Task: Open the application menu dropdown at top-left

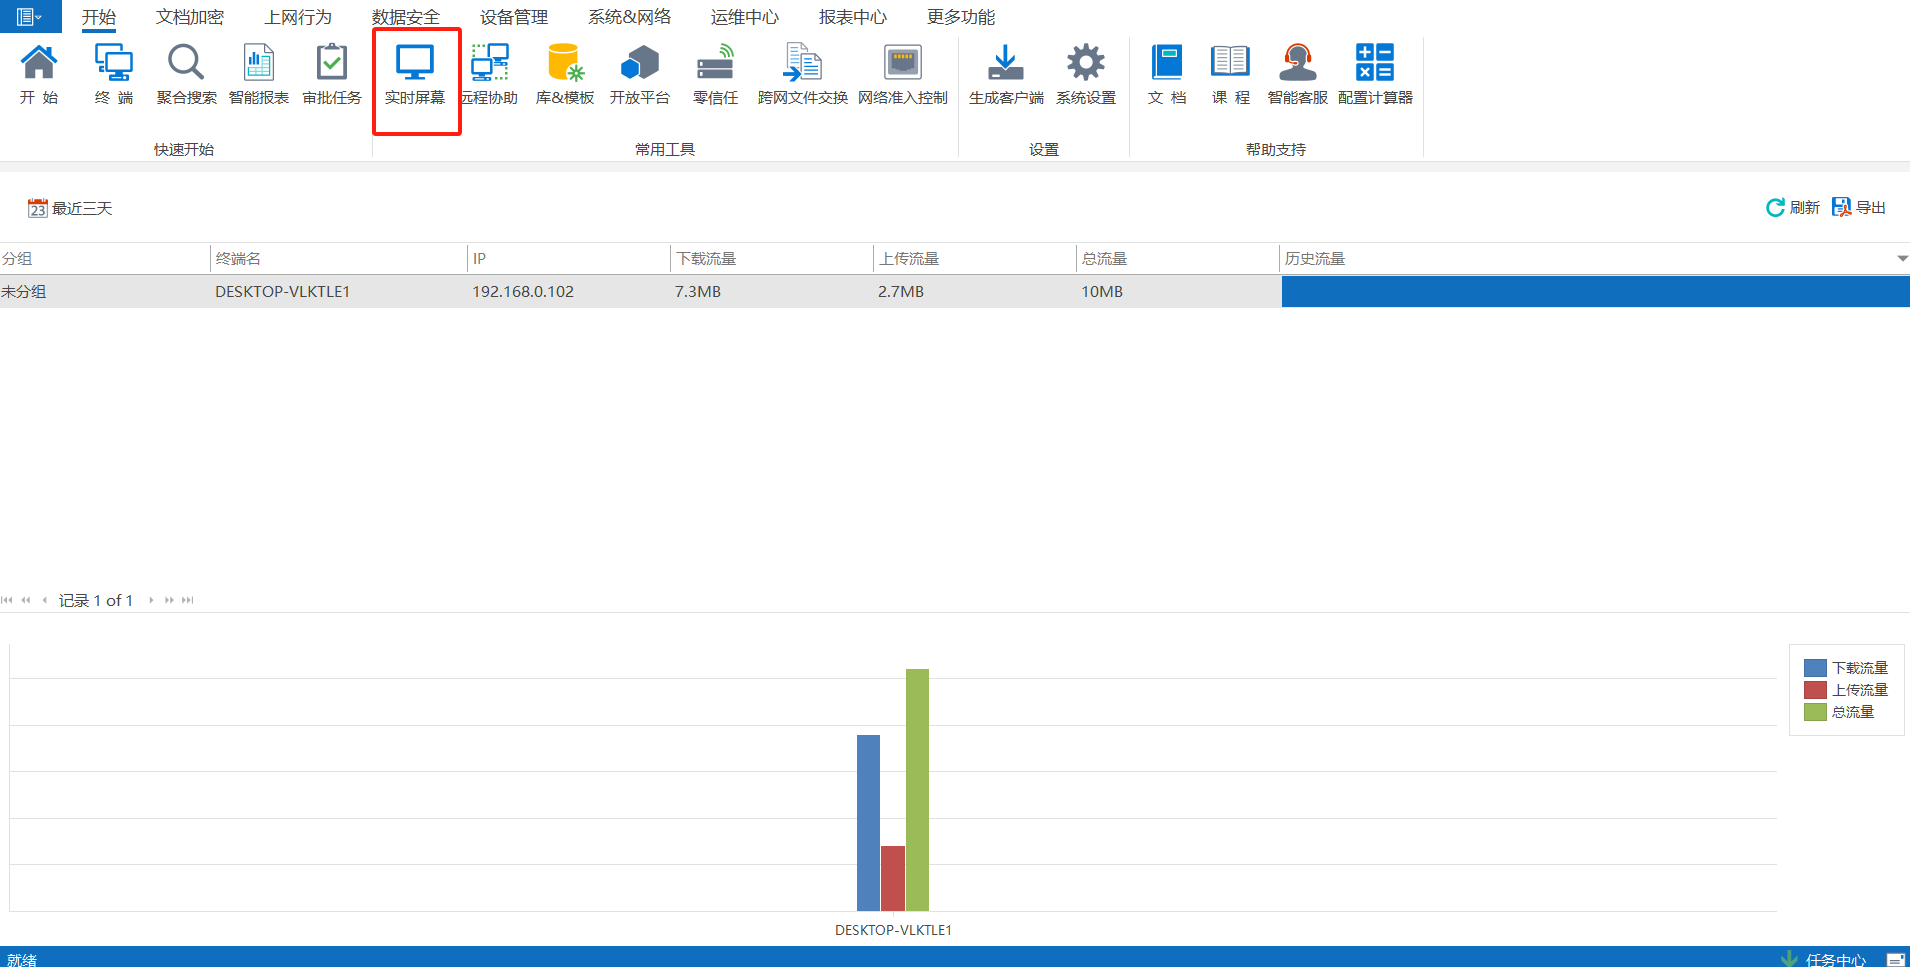Action: click(30, 16)
